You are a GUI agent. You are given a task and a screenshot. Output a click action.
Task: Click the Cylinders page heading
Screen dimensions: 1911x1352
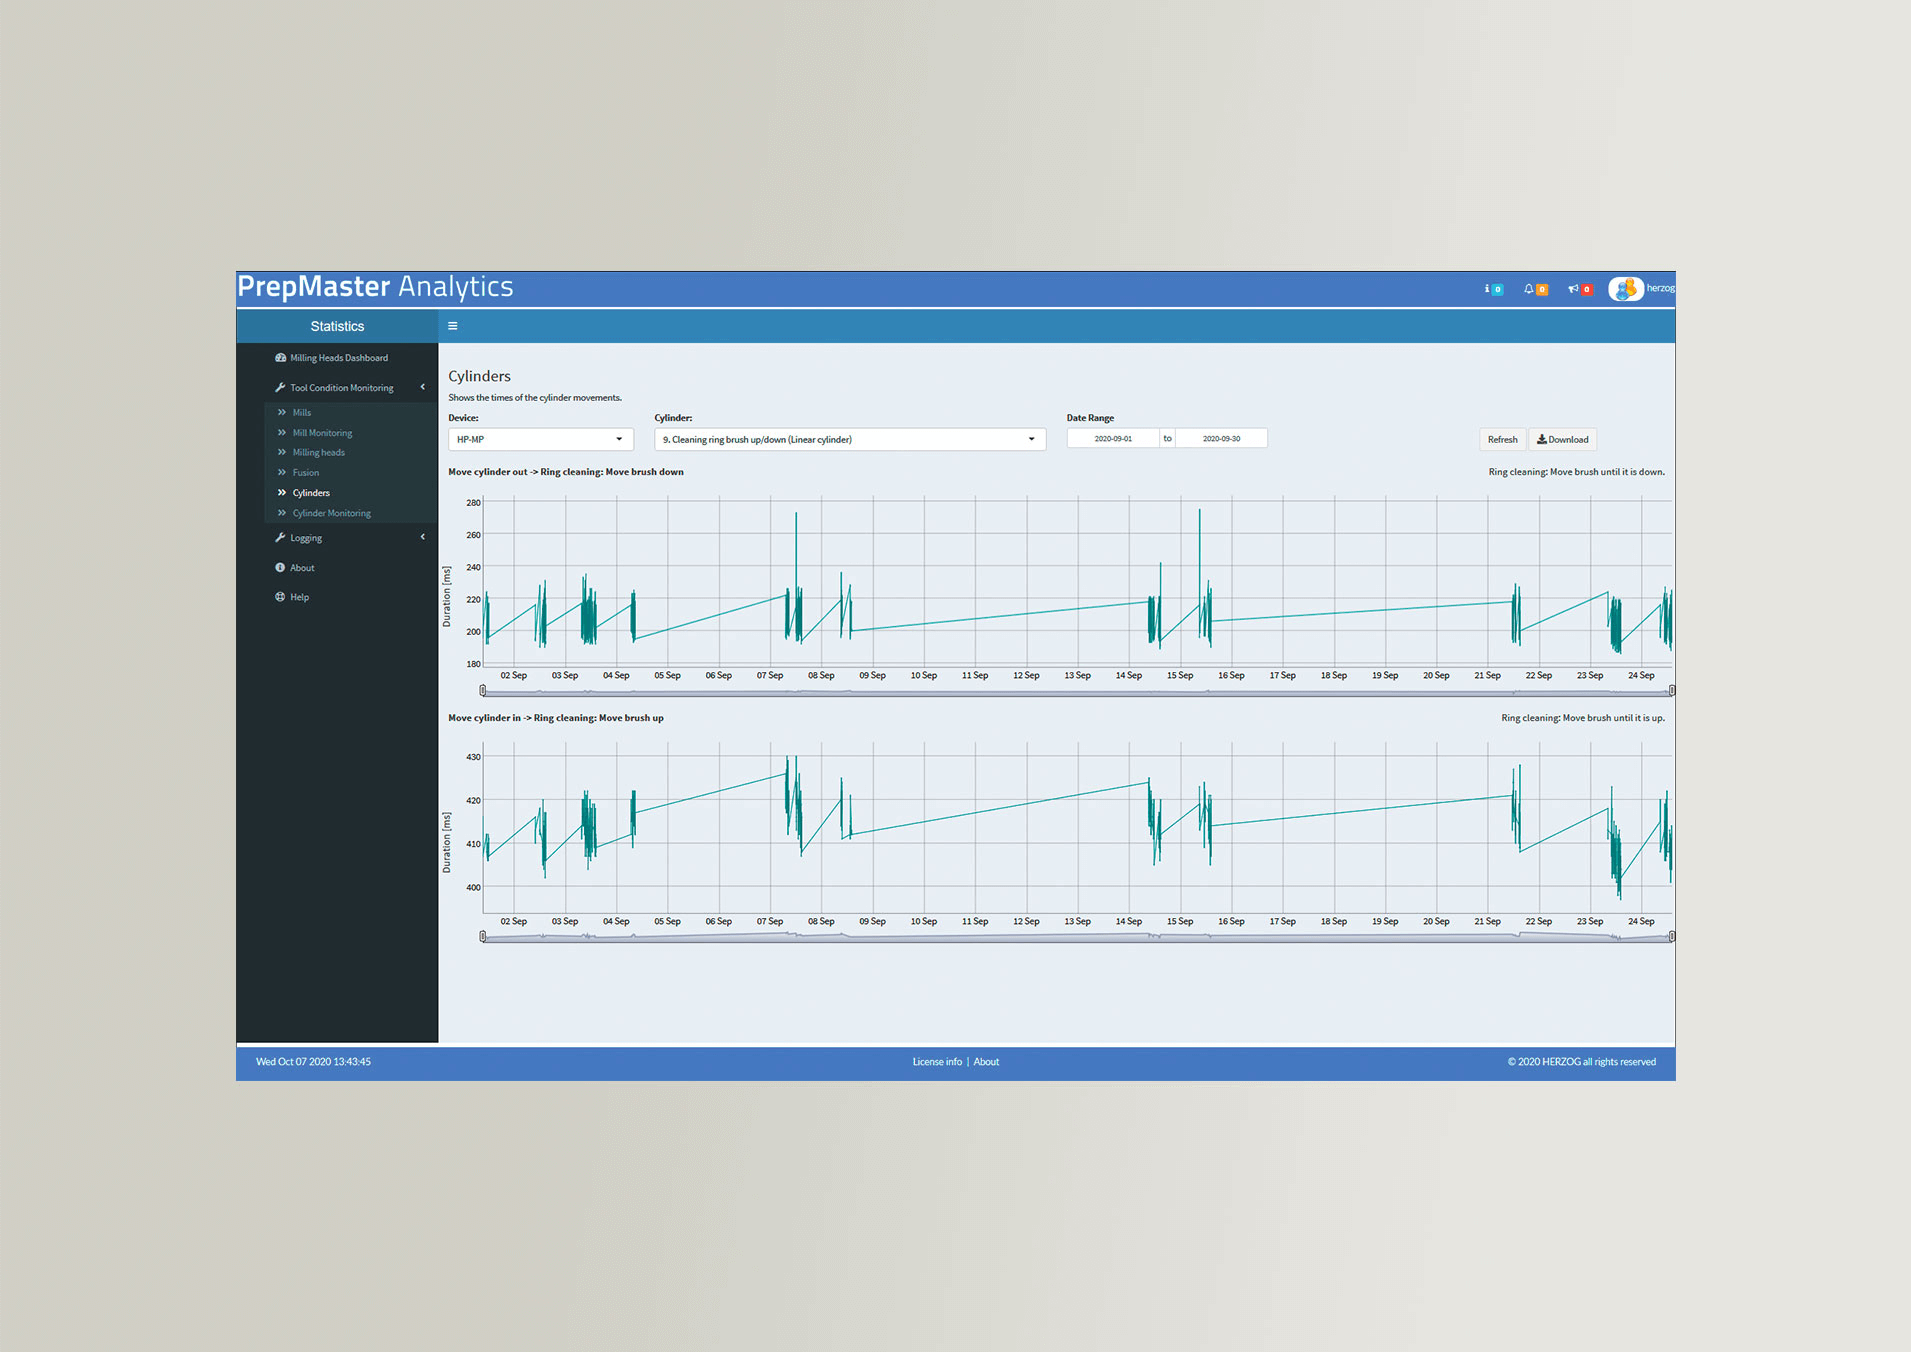[479, 376]
